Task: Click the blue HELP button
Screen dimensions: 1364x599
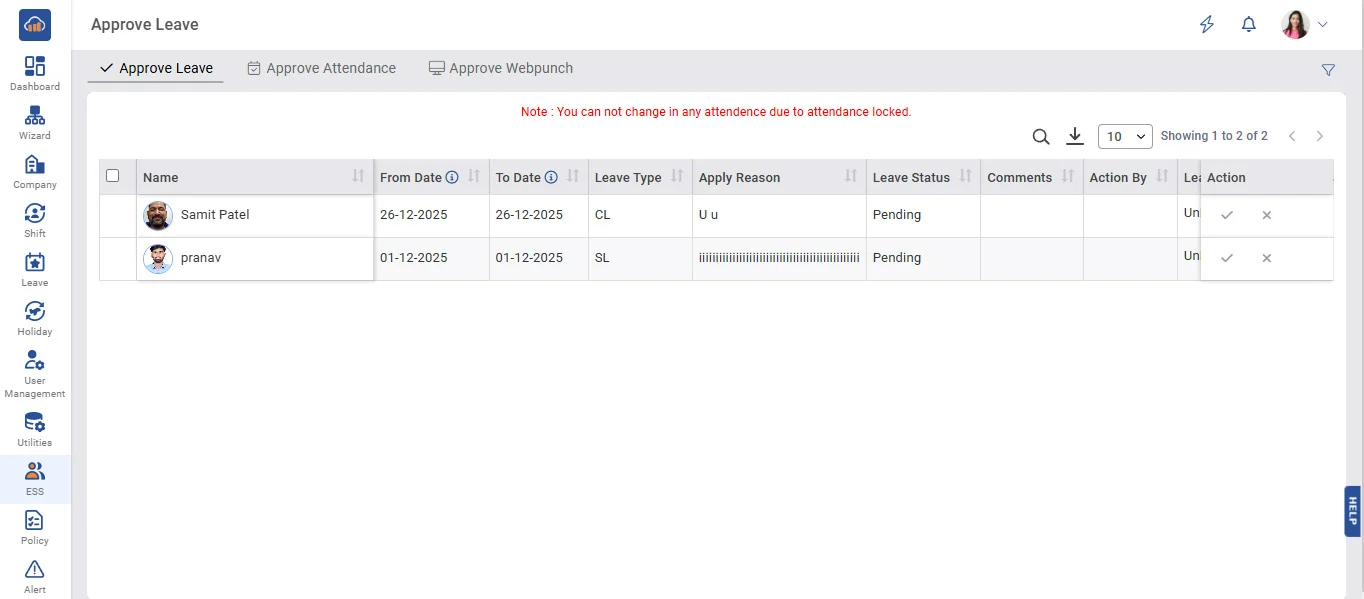Action: [1352, 511]
